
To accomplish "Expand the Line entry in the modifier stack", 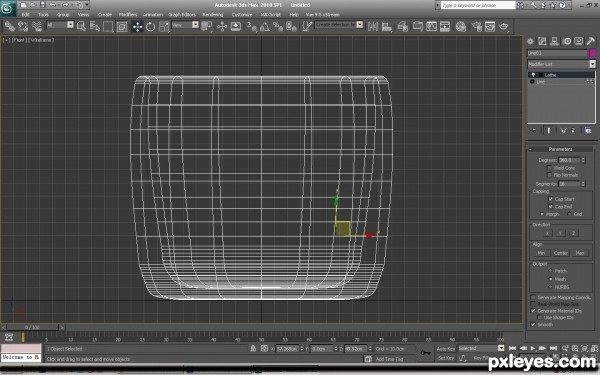I will click(532, 82).
